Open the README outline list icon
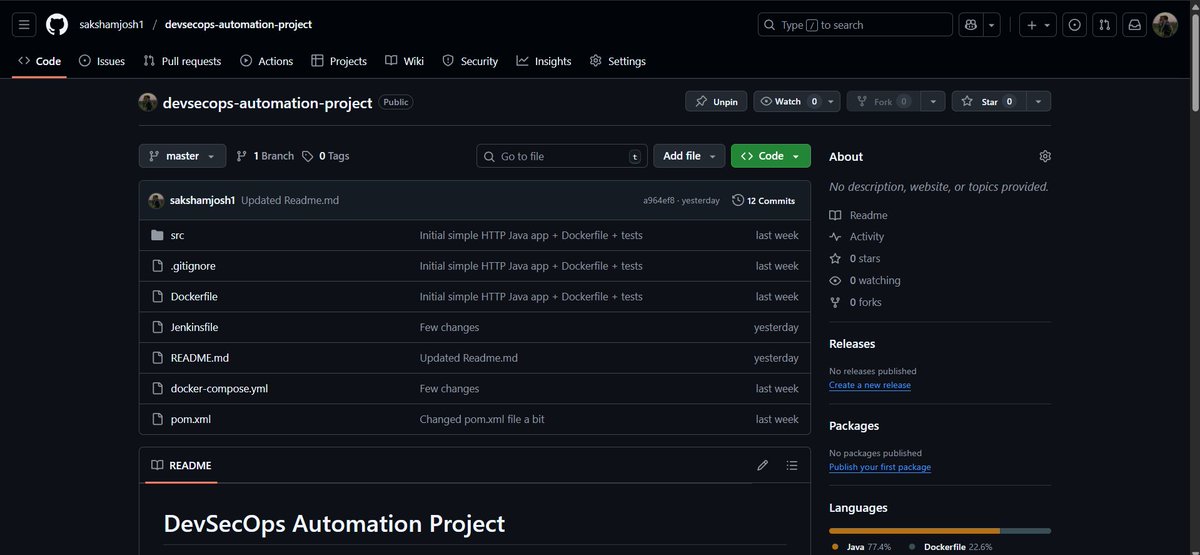This screenshot has height=555, width=1200. [792, 465]
